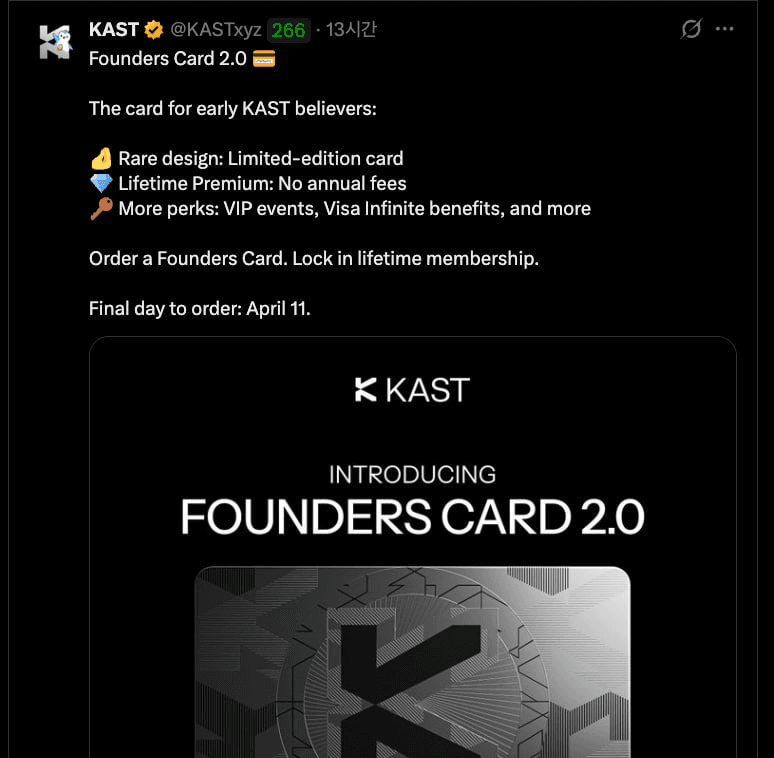Click the pinching hand emoji beside Rare design
This screenshot has width=774, height=758.
point(102,159)
